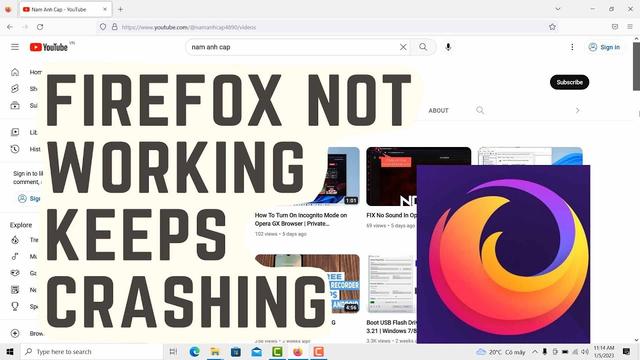Open Microsoft Store from taskbar

(x=236, y=351)
